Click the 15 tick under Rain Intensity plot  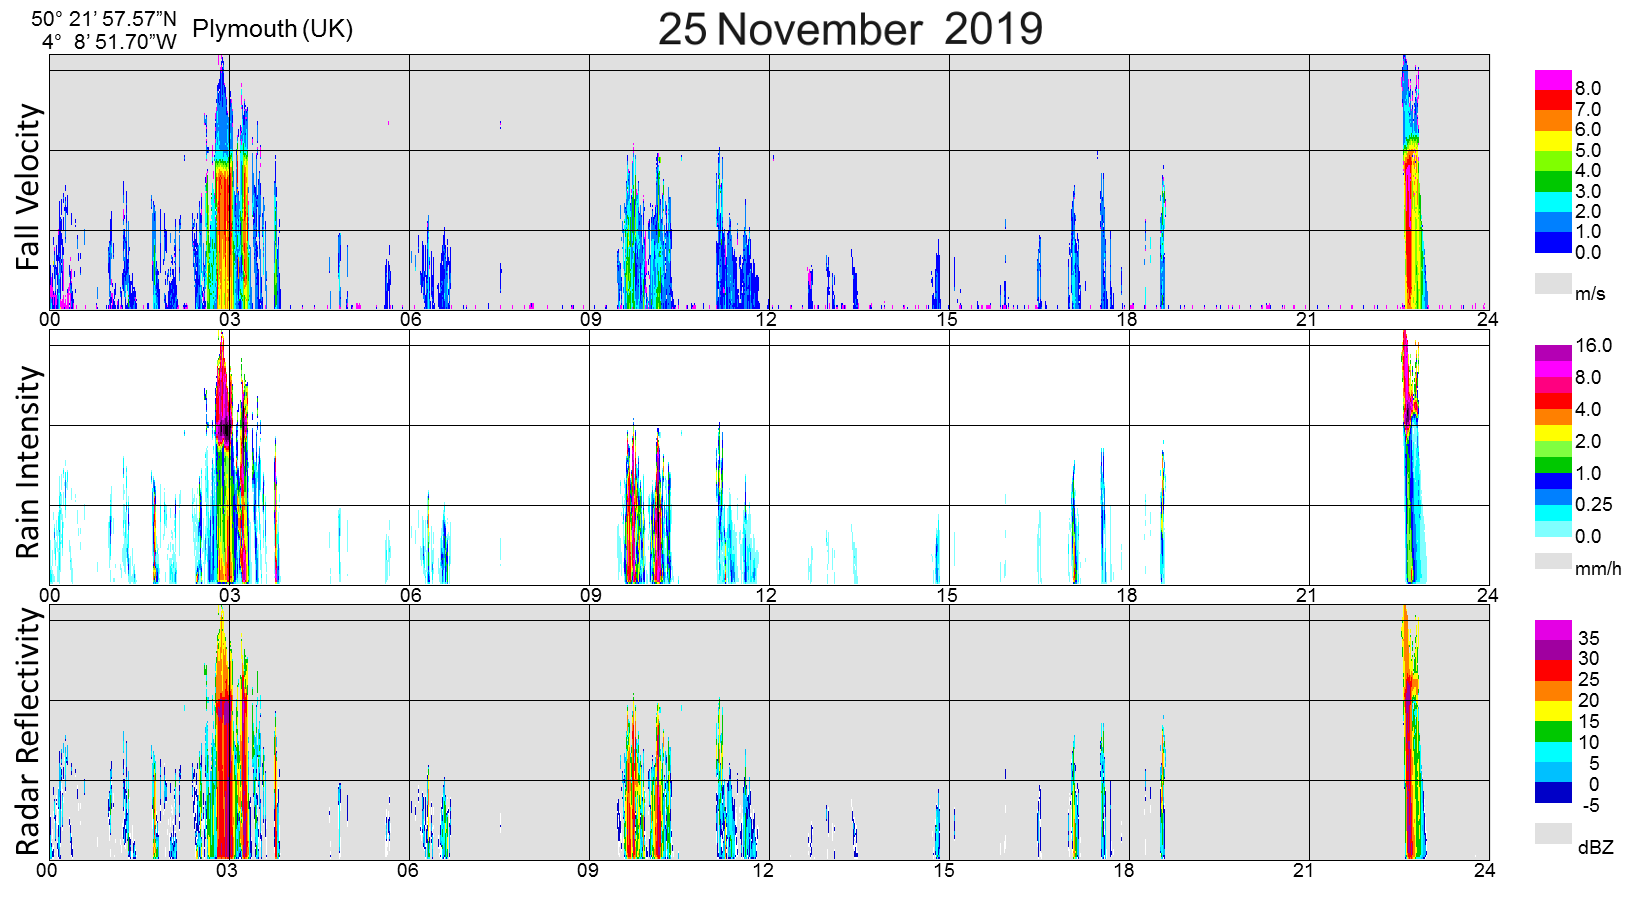(x=947, y=596)
